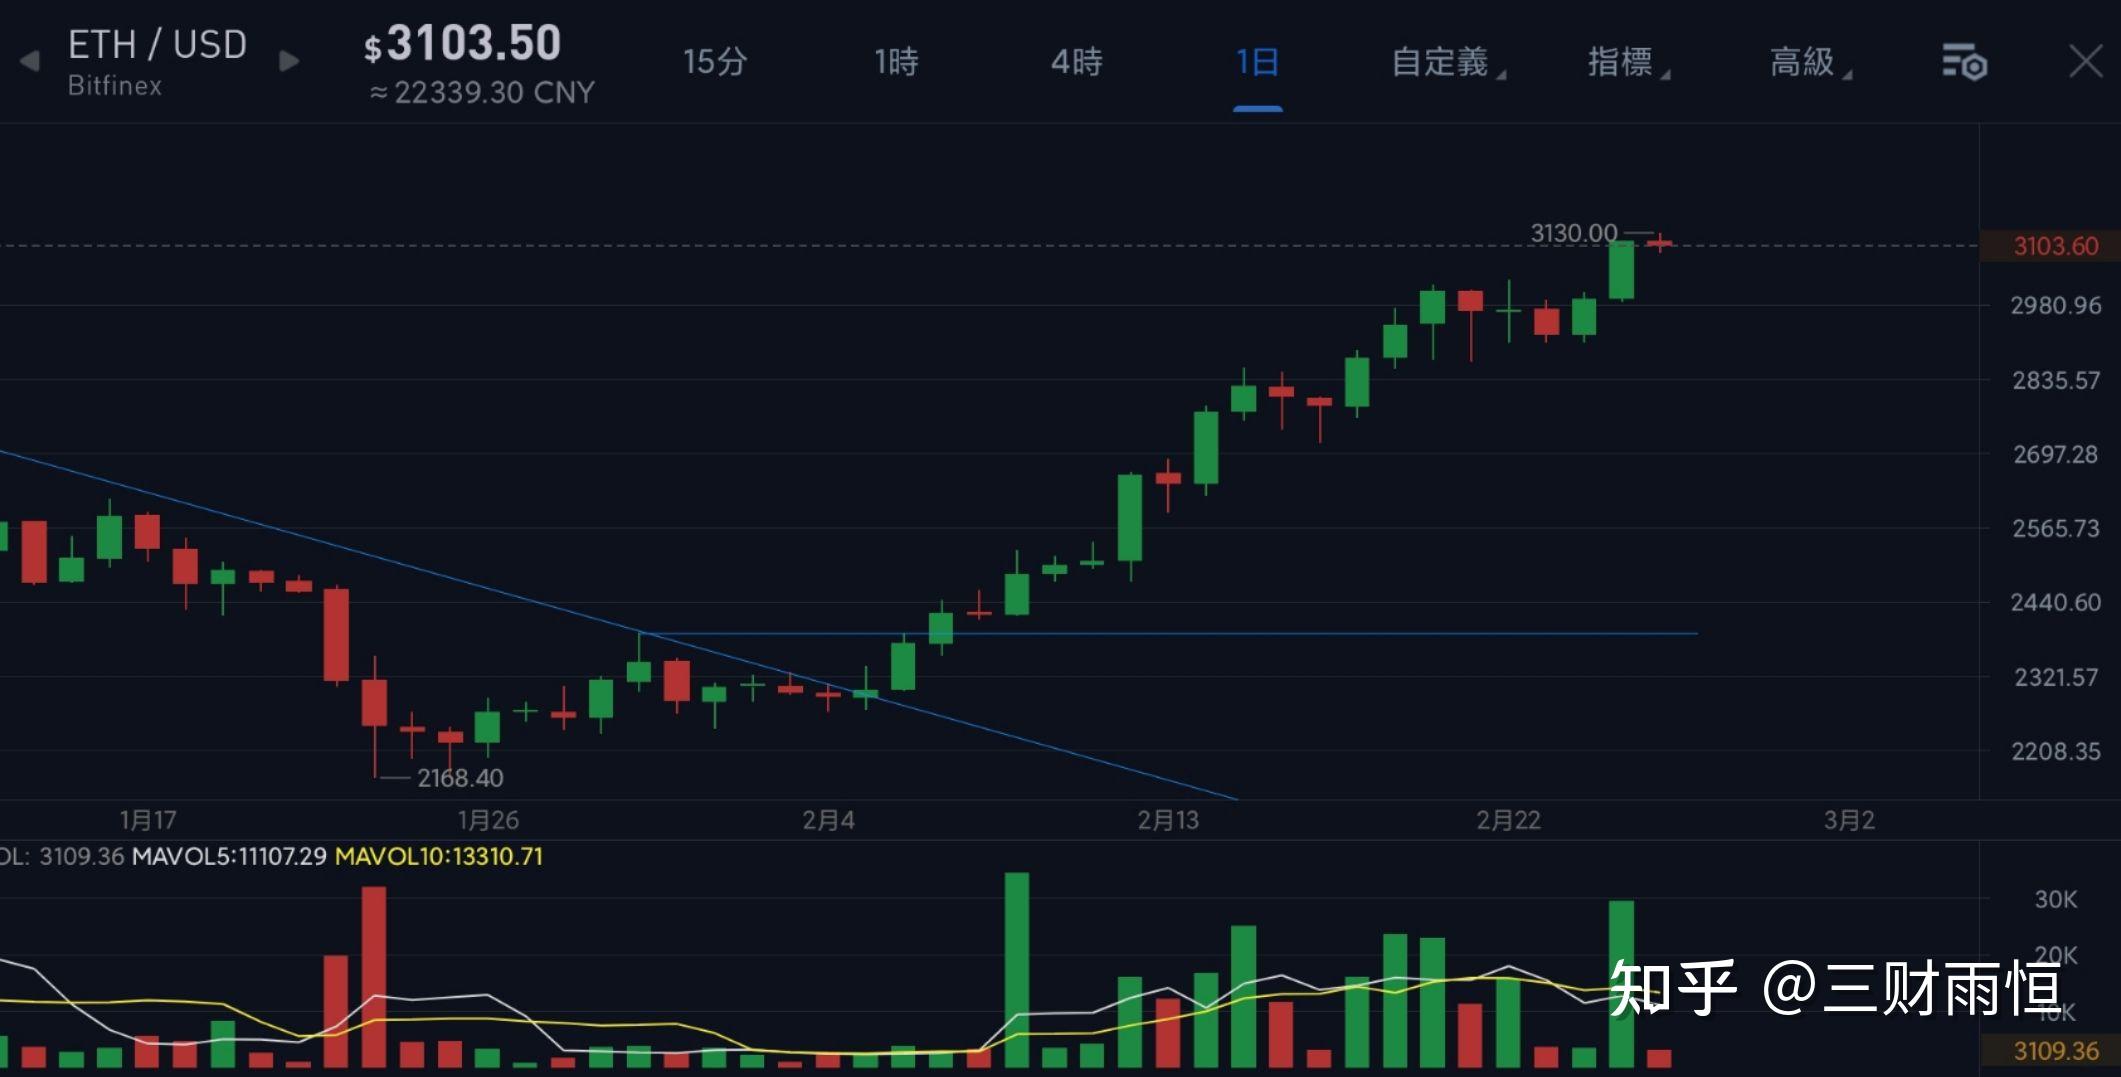
Task: Click the tallest green volume bar
Action: [1017, 970]
